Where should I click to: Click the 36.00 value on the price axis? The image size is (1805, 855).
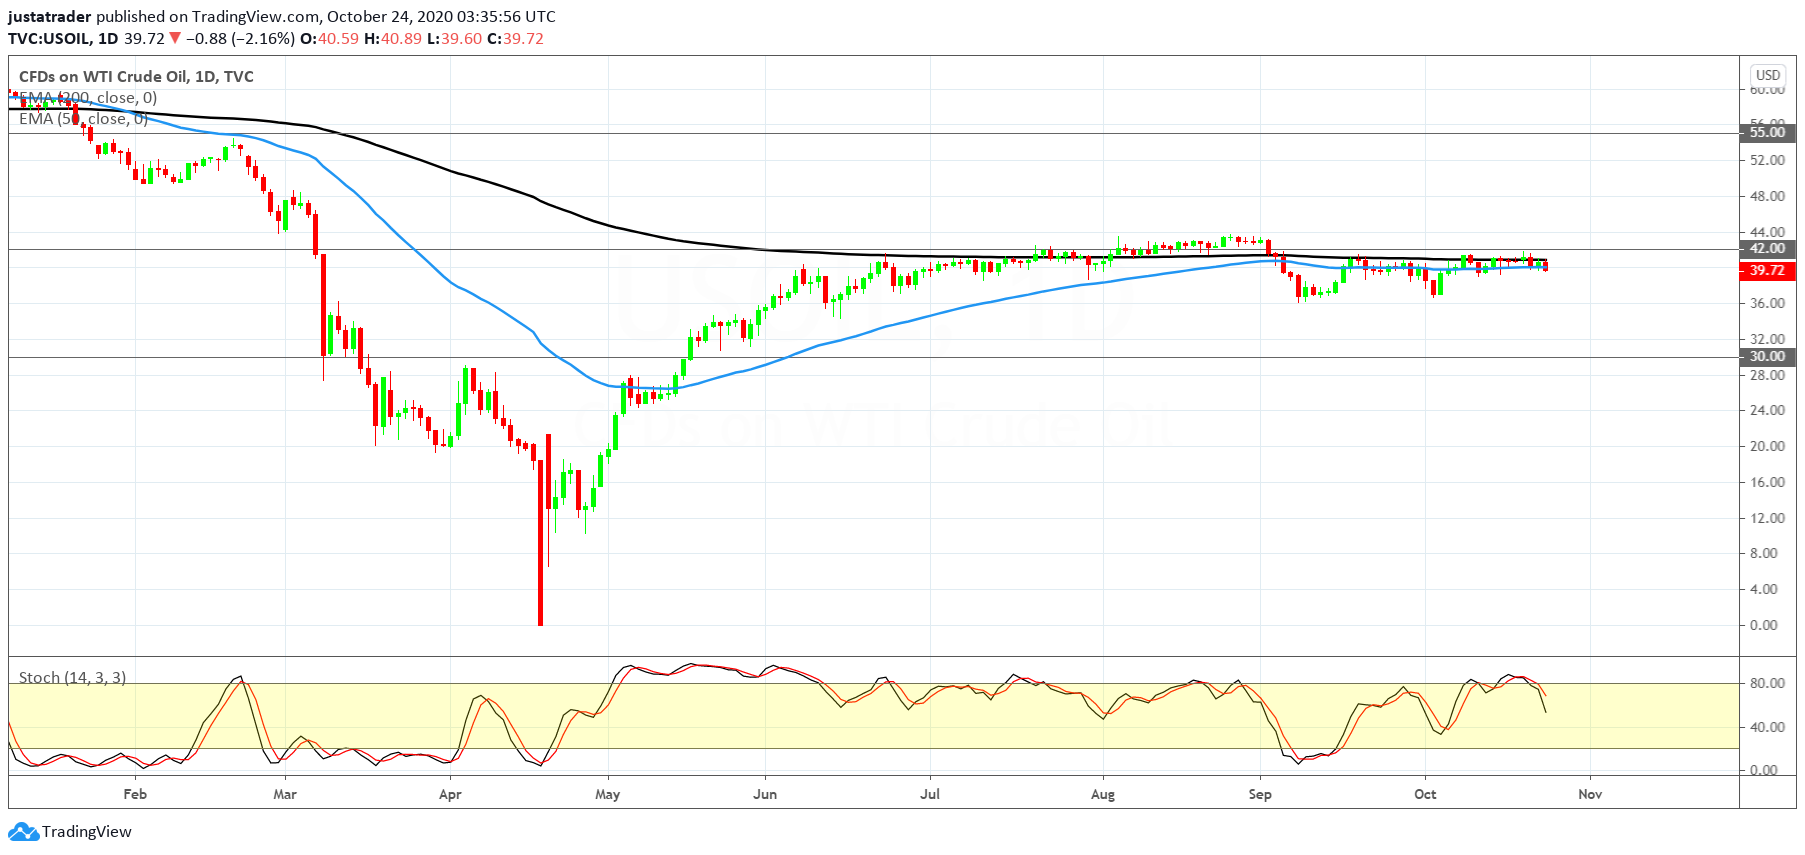[1767, 303]
